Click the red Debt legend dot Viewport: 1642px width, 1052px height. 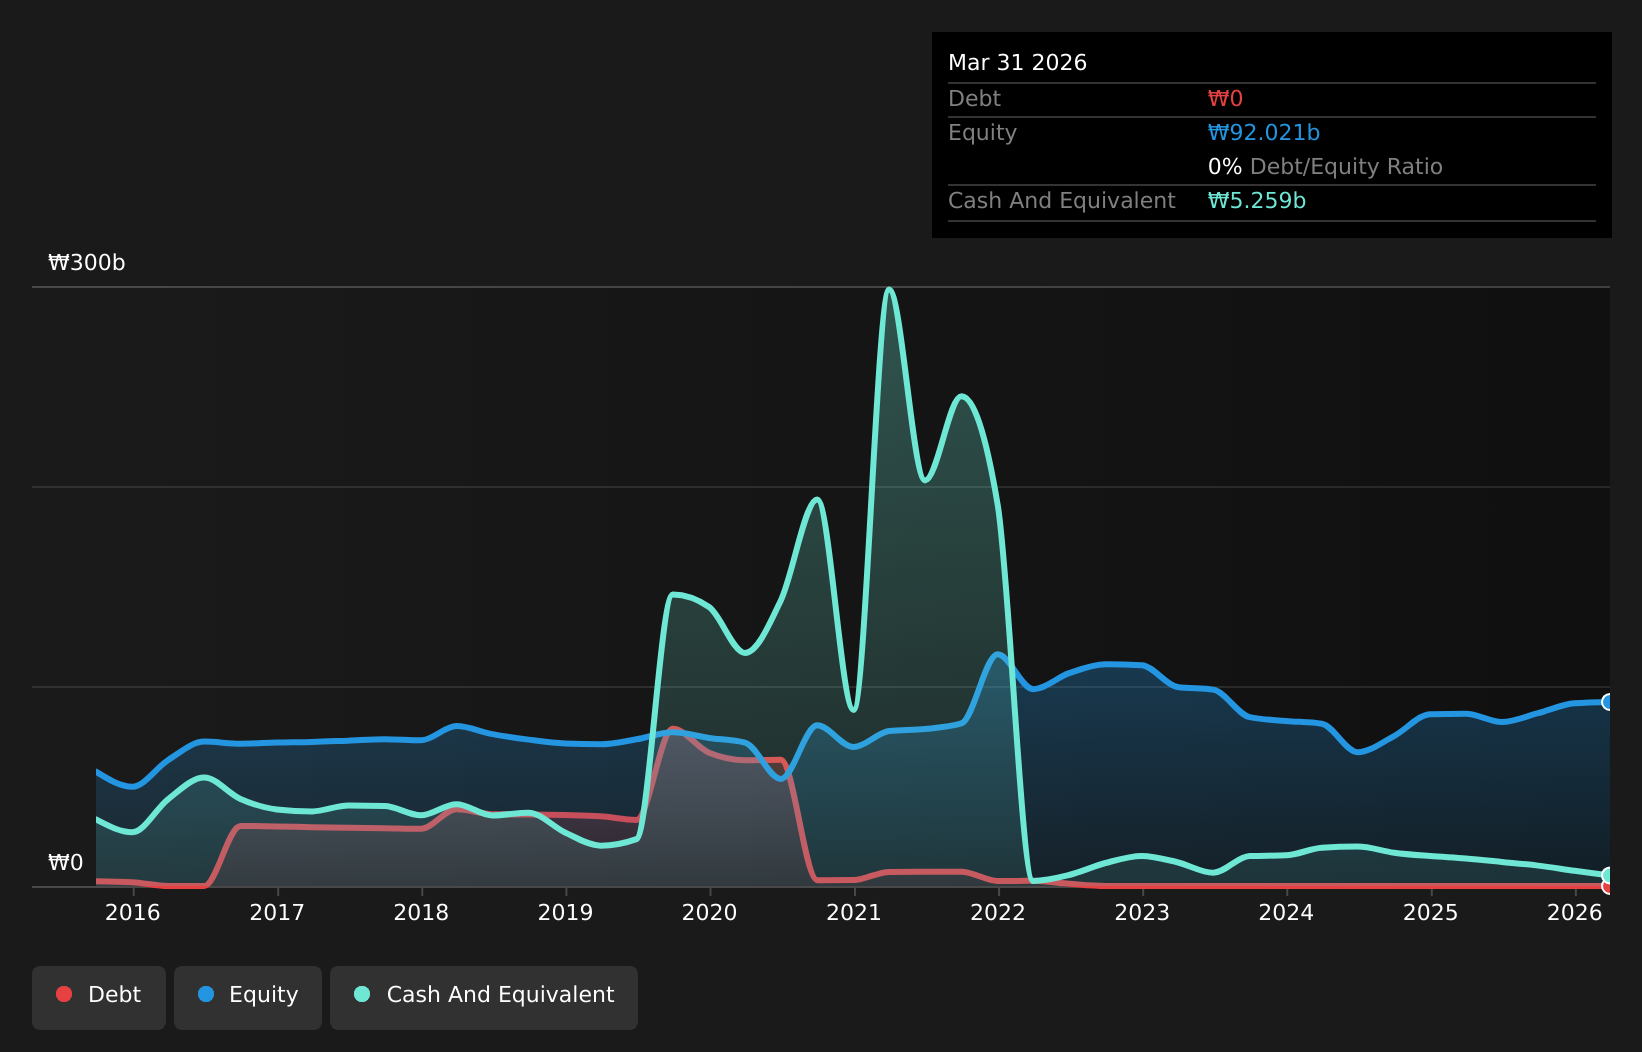click(64, 994)
